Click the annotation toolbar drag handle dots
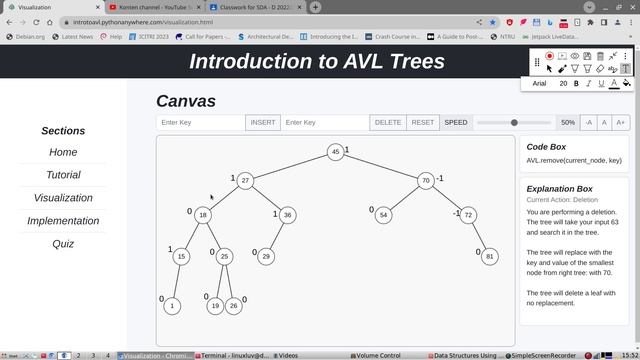 [x=537, y=62]
